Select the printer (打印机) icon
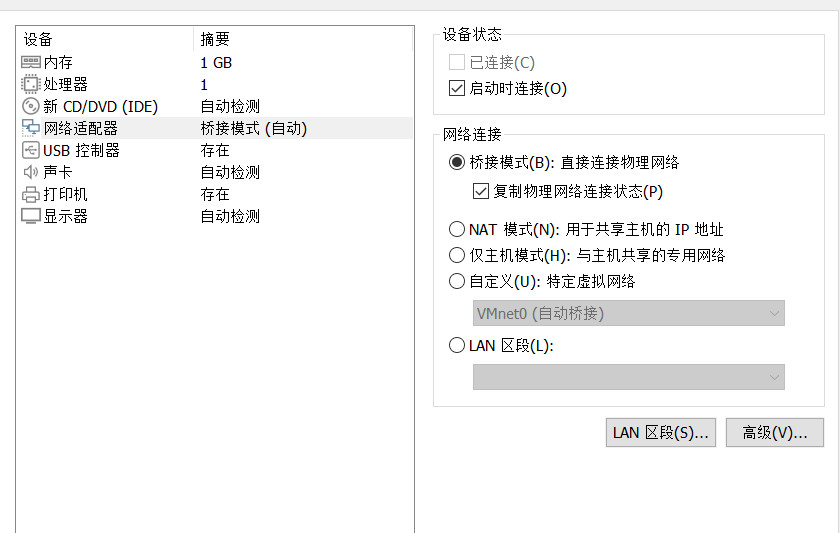 (x=31, y=194)
